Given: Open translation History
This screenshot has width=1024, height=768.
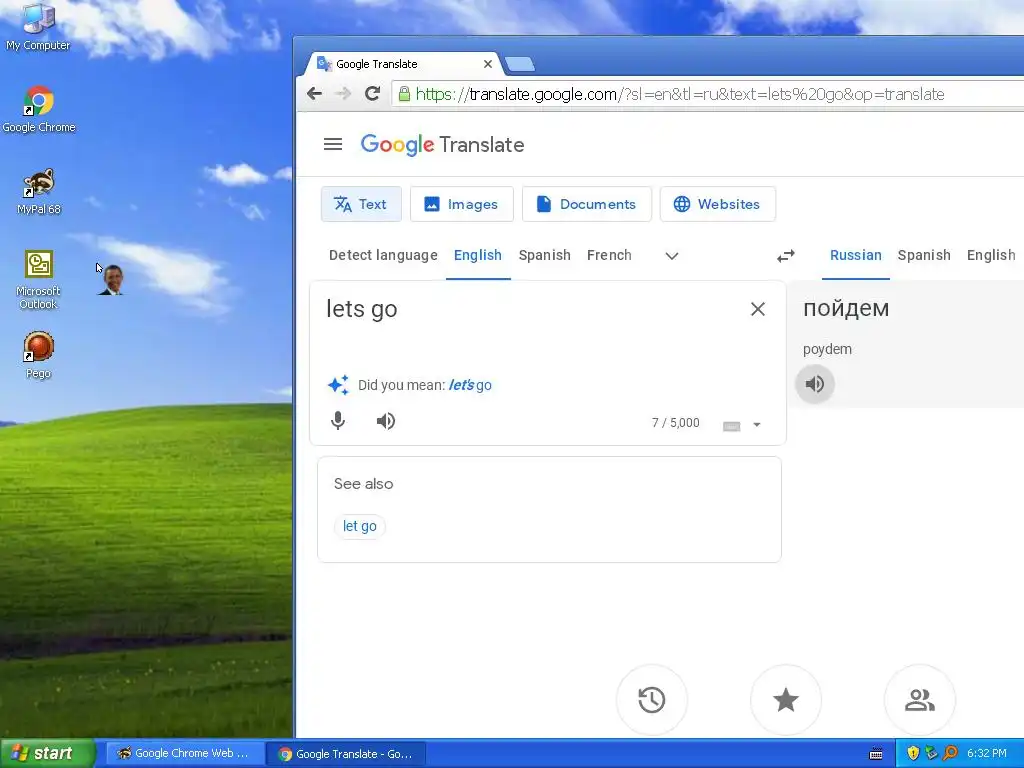Looking at the screenshot, I should (x=652, y=700).
